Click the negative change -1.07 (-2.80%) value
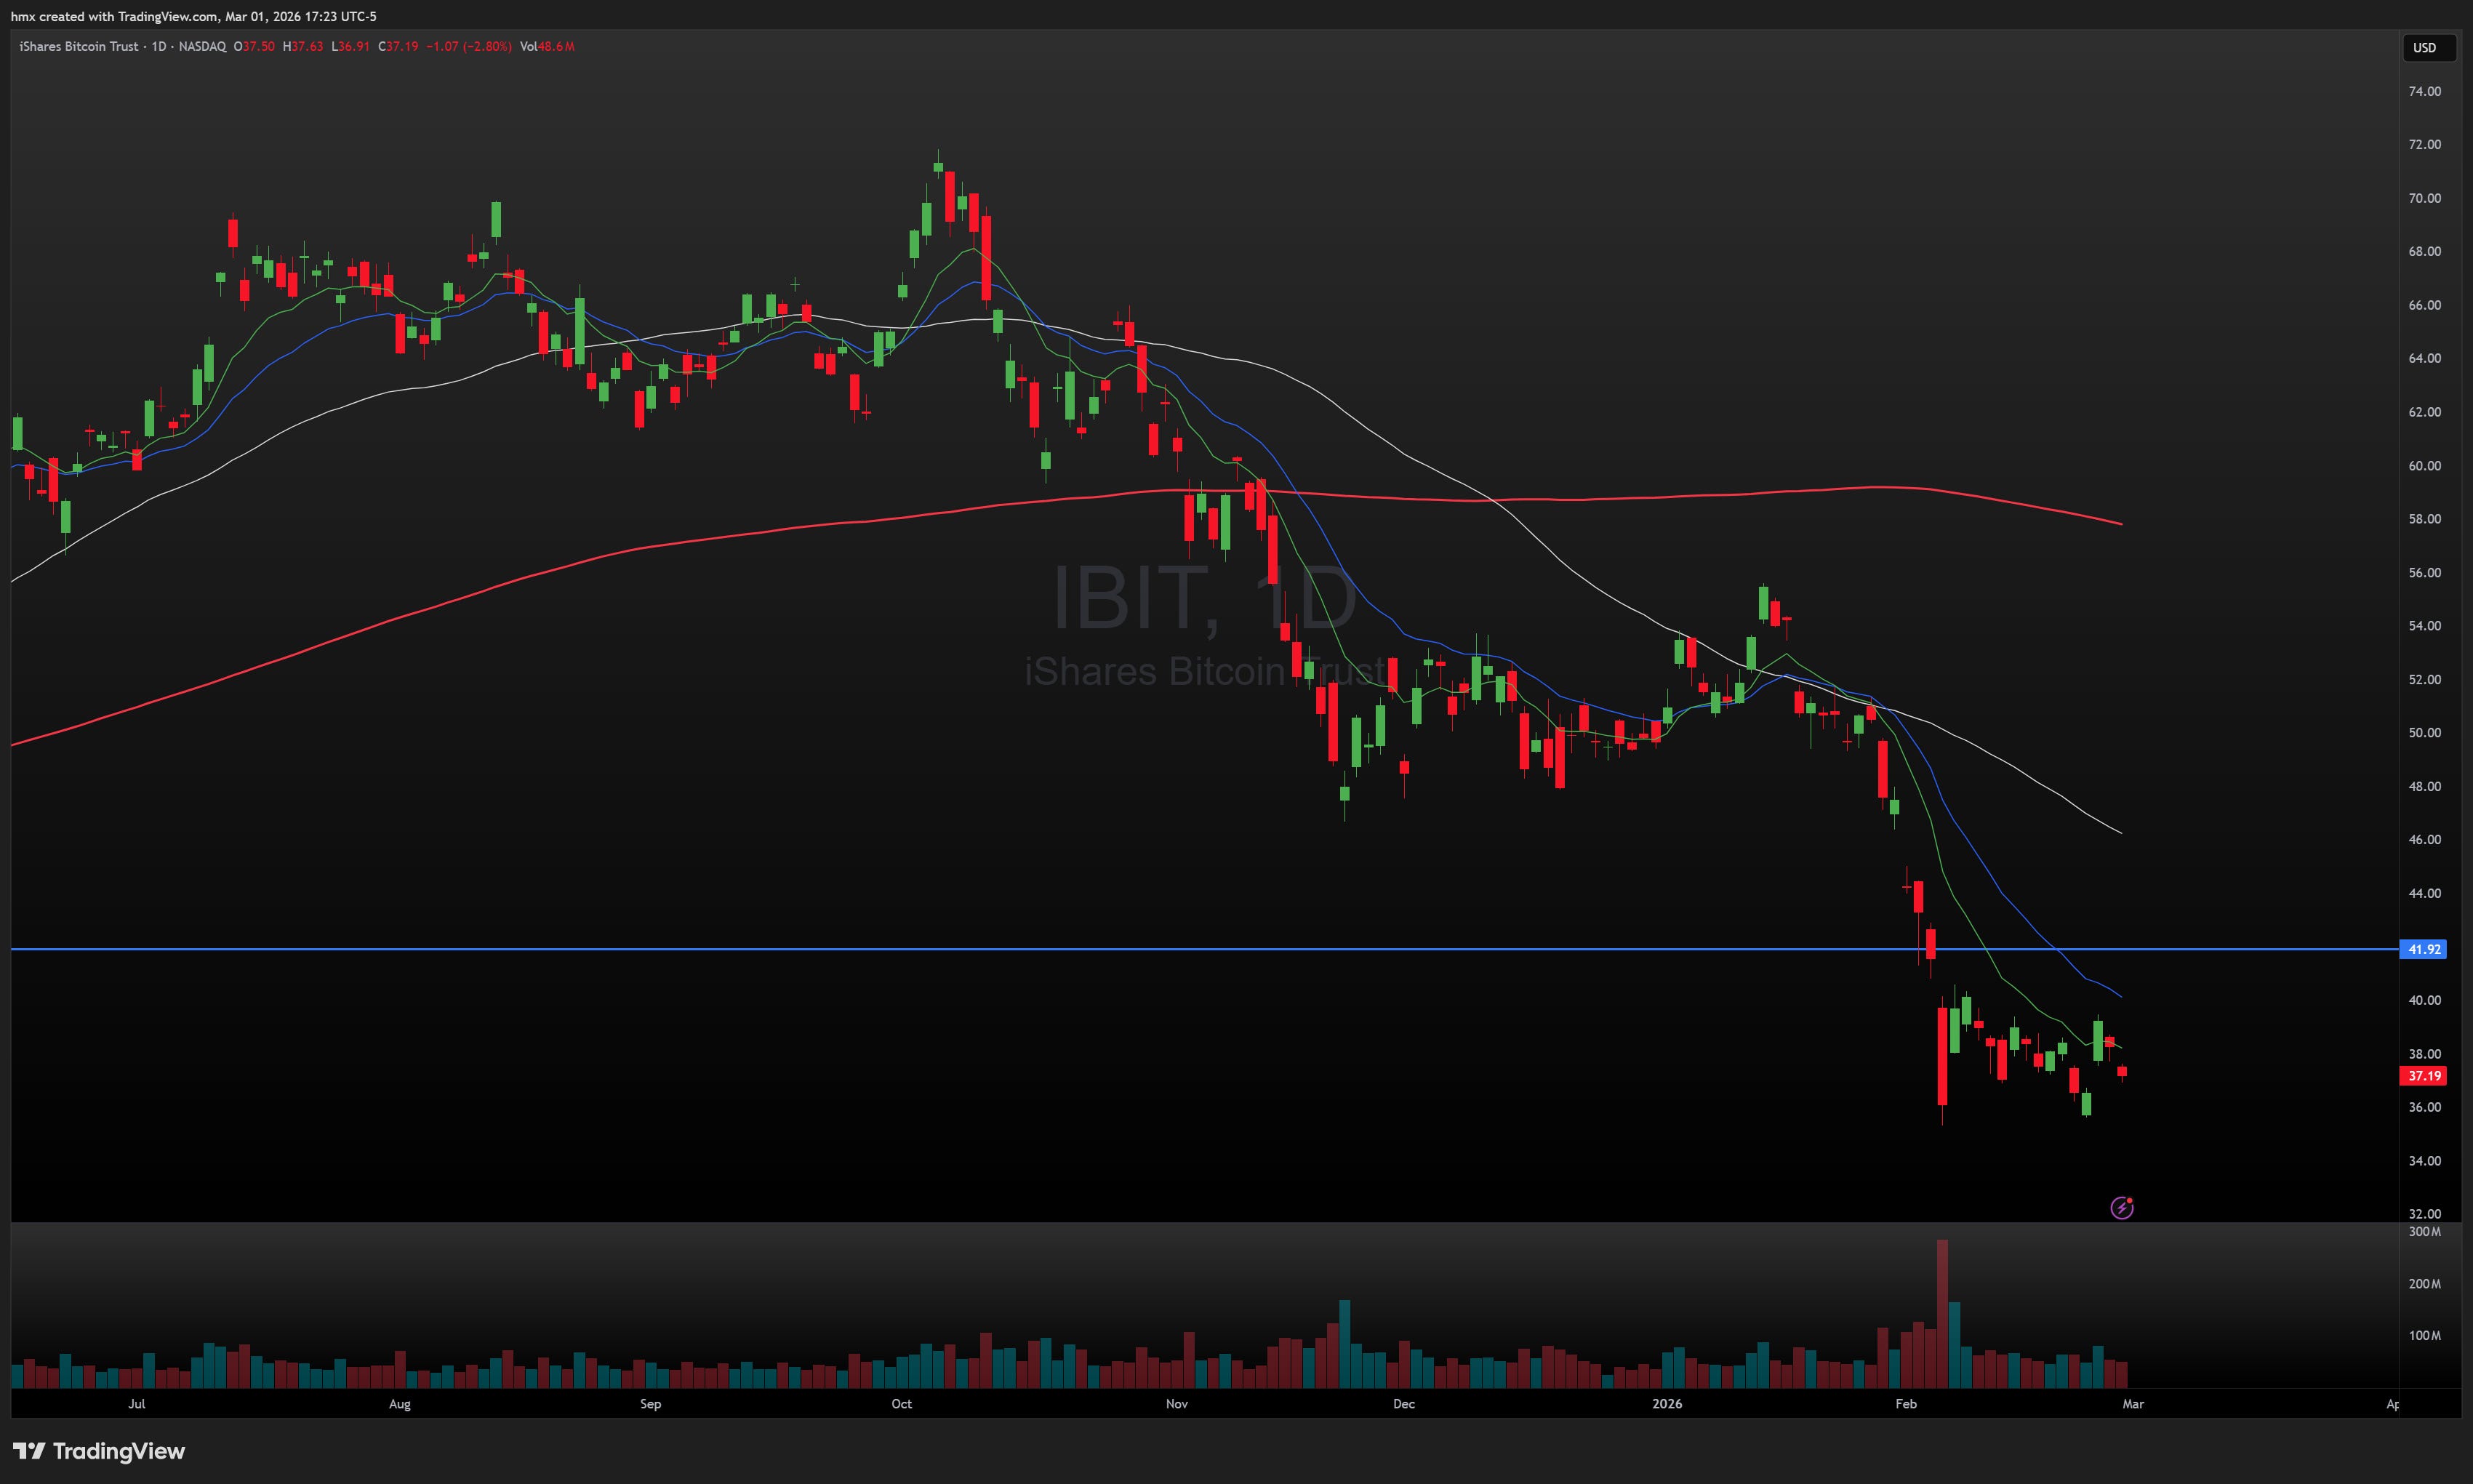This screenshot has width=2473, height=1484. click(x=468, y=46)
